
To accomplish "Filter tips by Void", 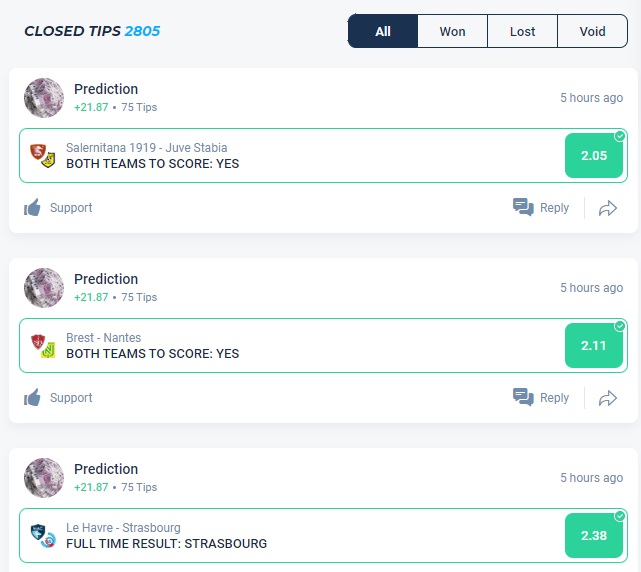I will point(592,31).
